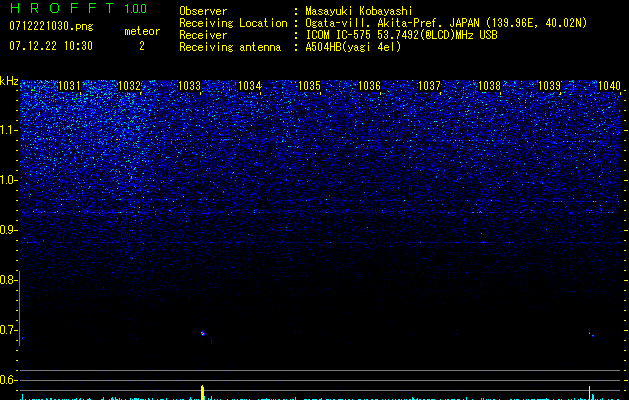
Task: Click the meteor label
Action: coord(142,31)
